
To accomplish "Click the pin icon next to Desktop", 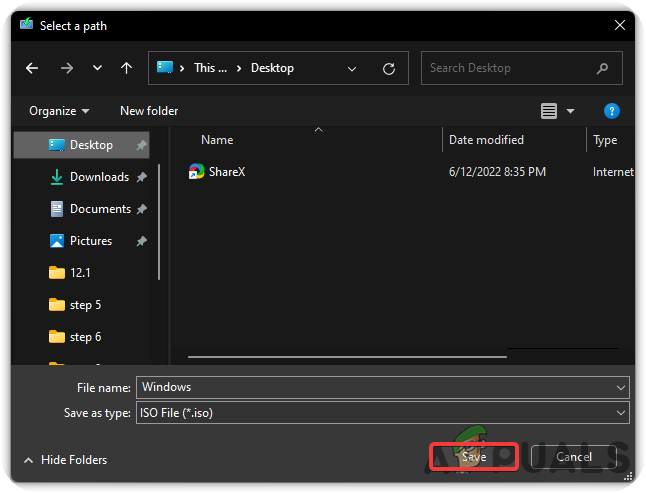I will 141,145.
